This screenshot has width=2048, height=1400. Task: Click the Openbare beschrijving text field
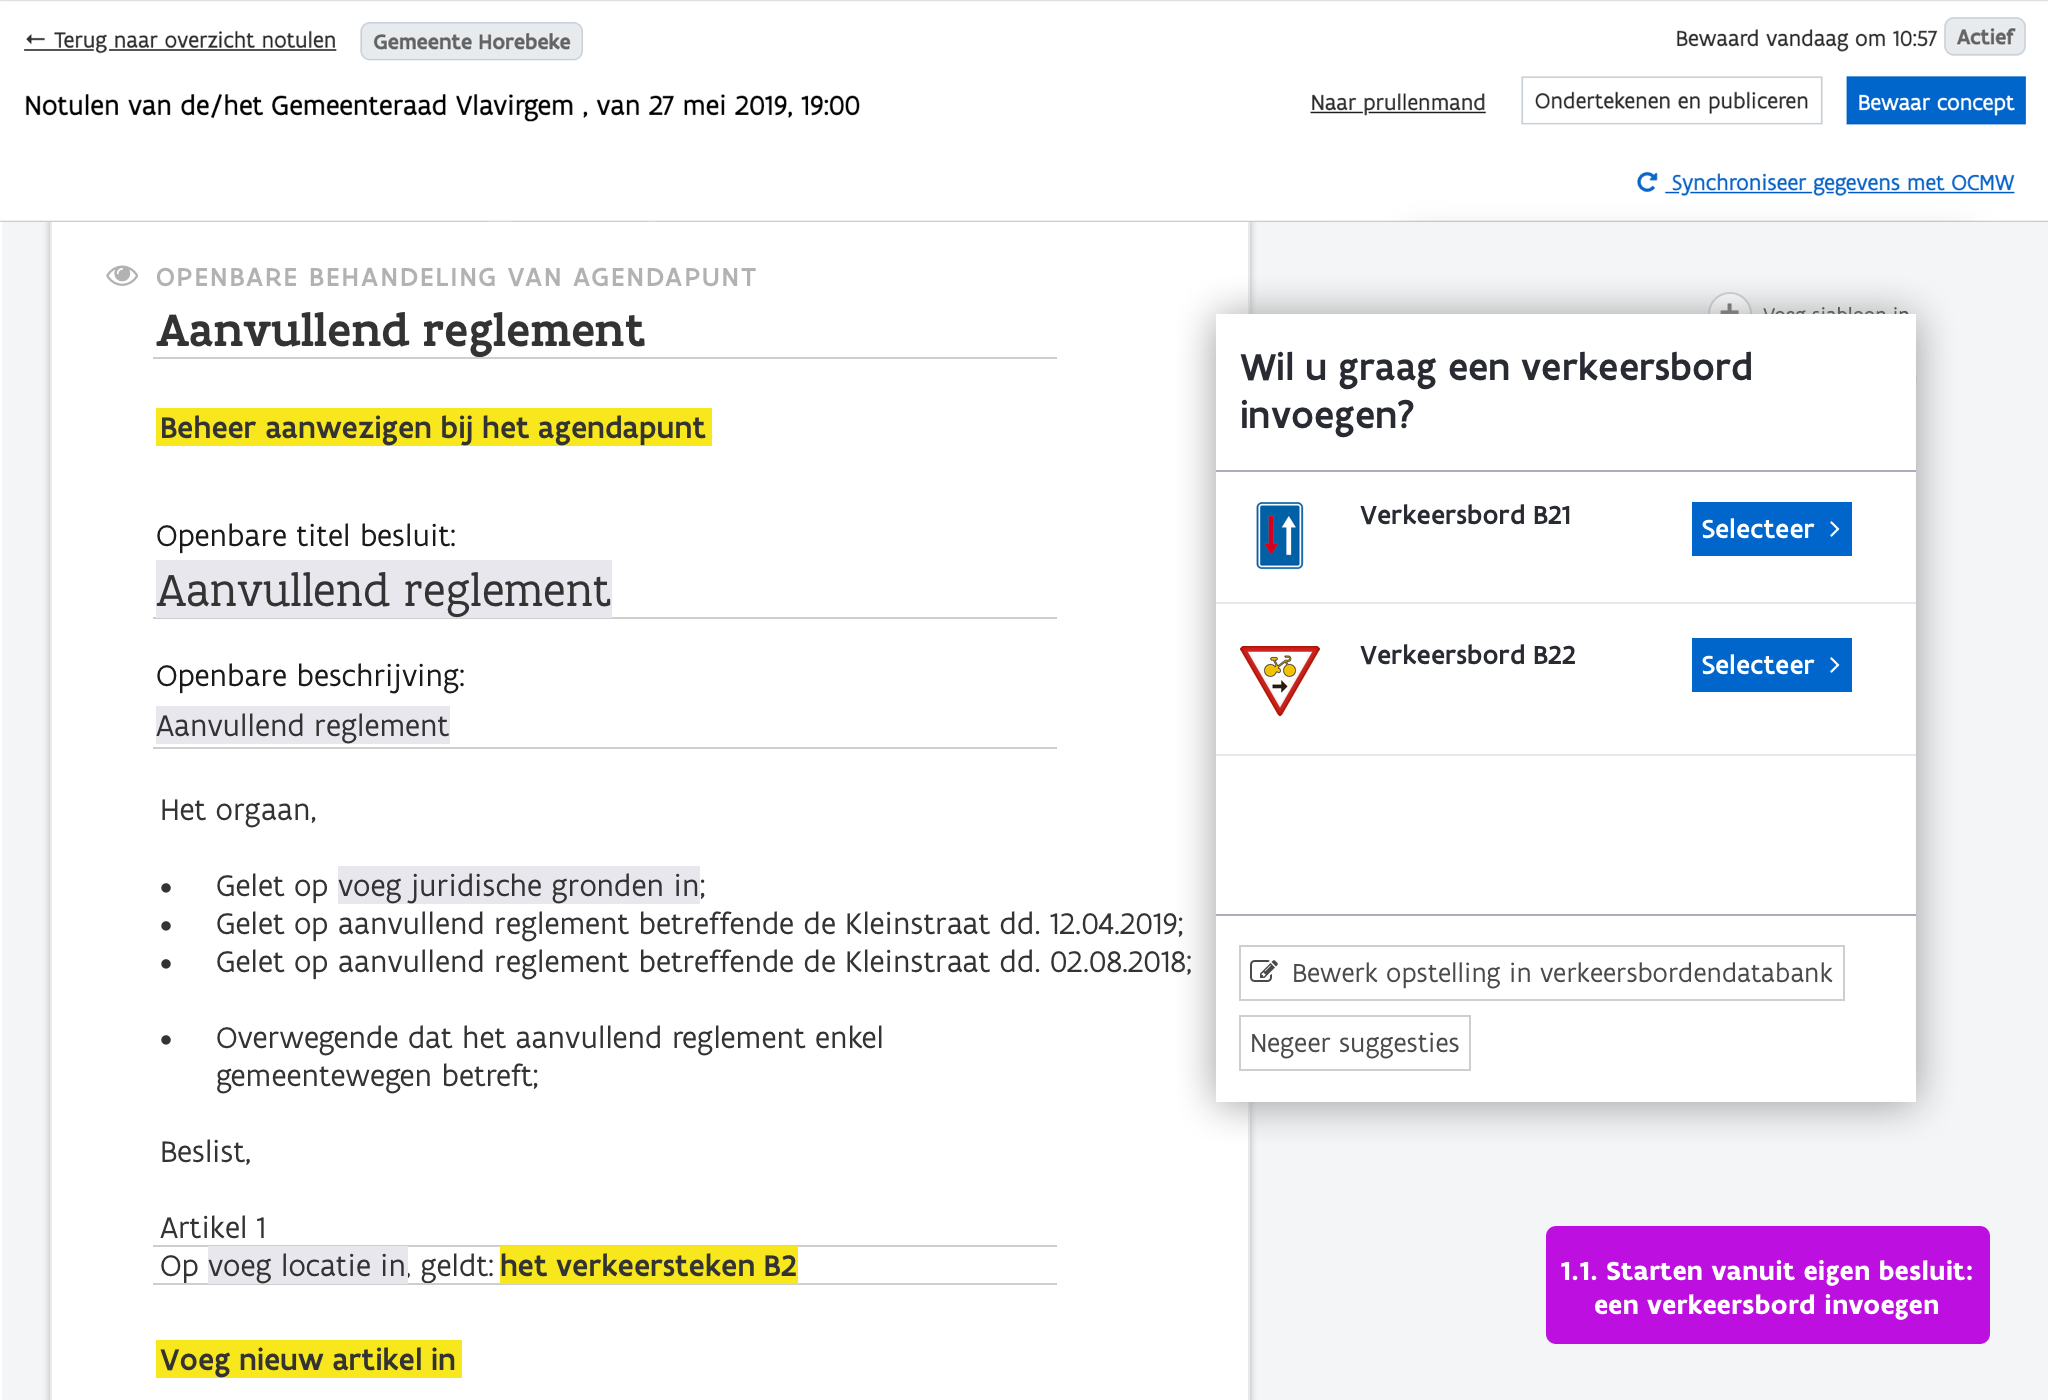tap(303, 725)
